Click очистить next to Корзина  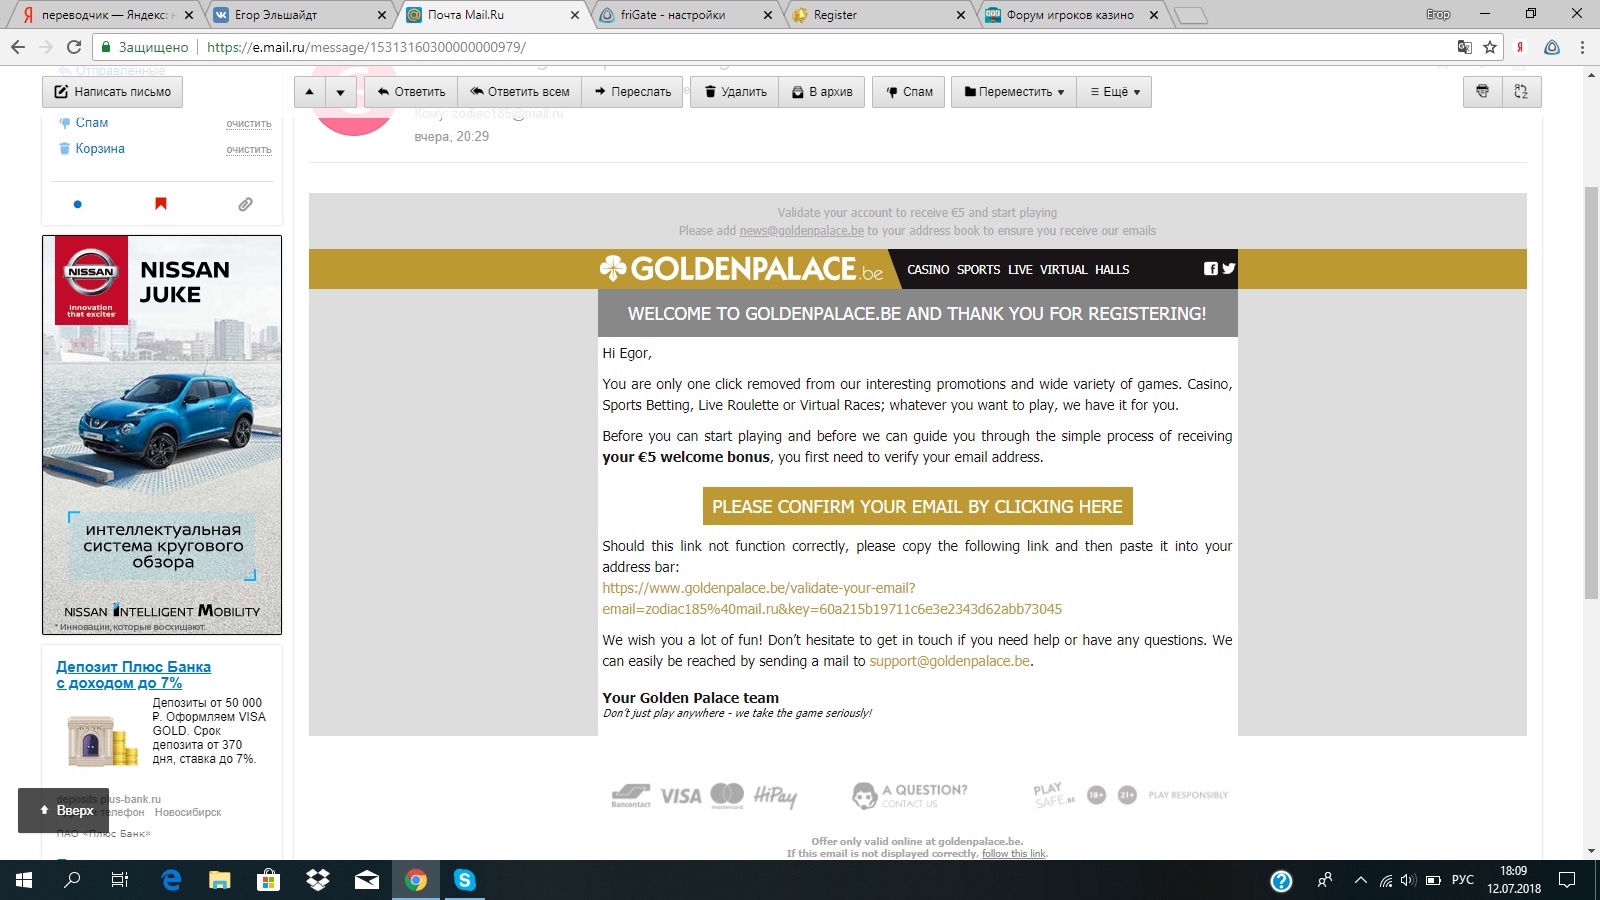click(x=249, y=150)
